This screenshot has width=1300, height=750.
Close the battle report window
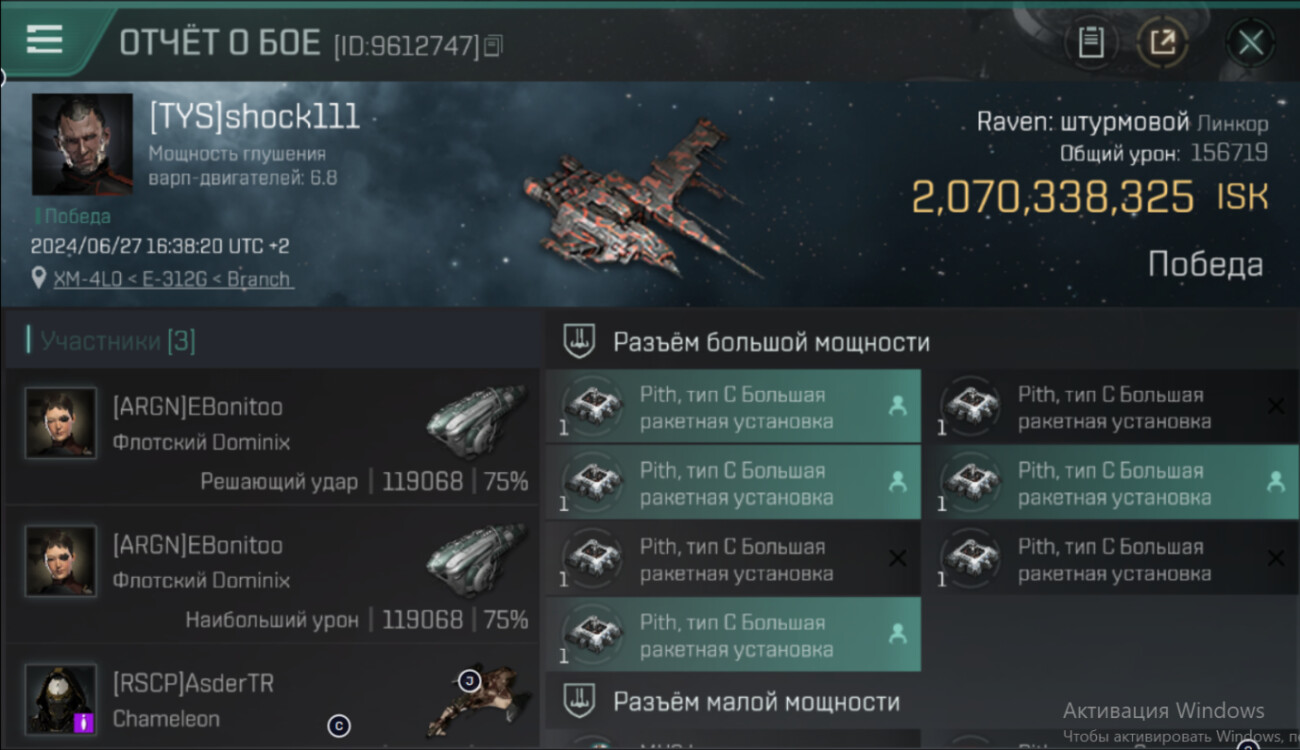click(1250, 42)
